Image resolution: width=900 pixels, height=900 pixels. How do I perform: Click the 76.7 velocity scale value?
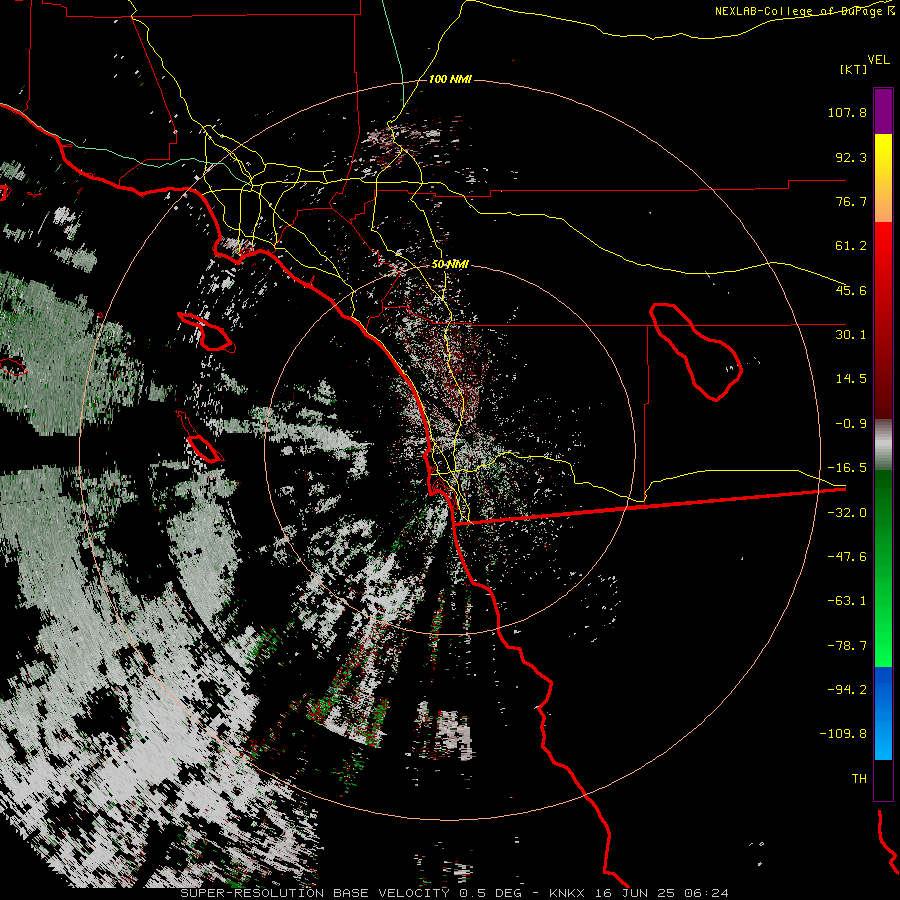coord(851,201)
